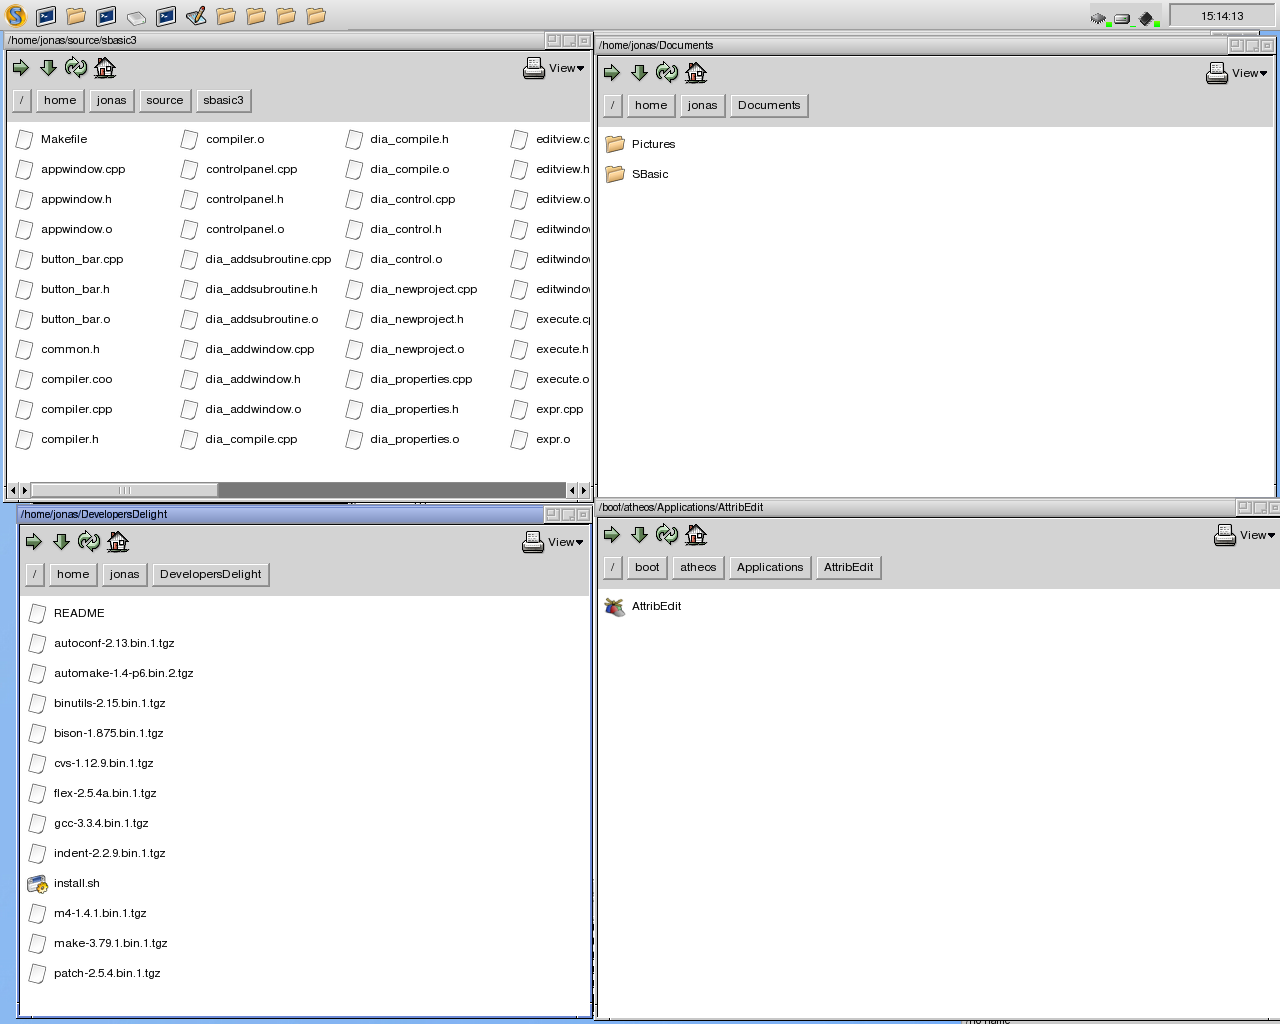Select gcc-3.3.4.bin.1.tgz
1280x1024 pixels.
tap(89, 823)
